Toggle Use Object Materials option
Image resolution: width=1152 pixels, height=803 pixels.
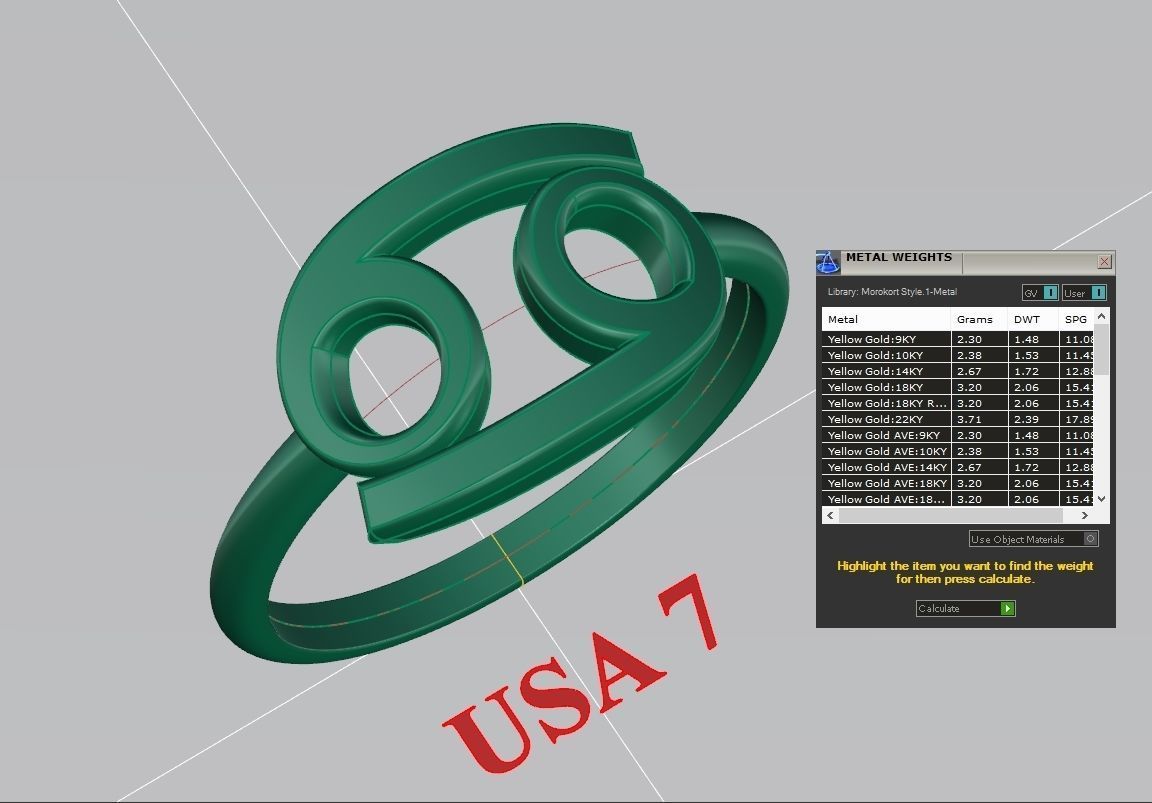pyautogui.click(x=1033, y=539)
